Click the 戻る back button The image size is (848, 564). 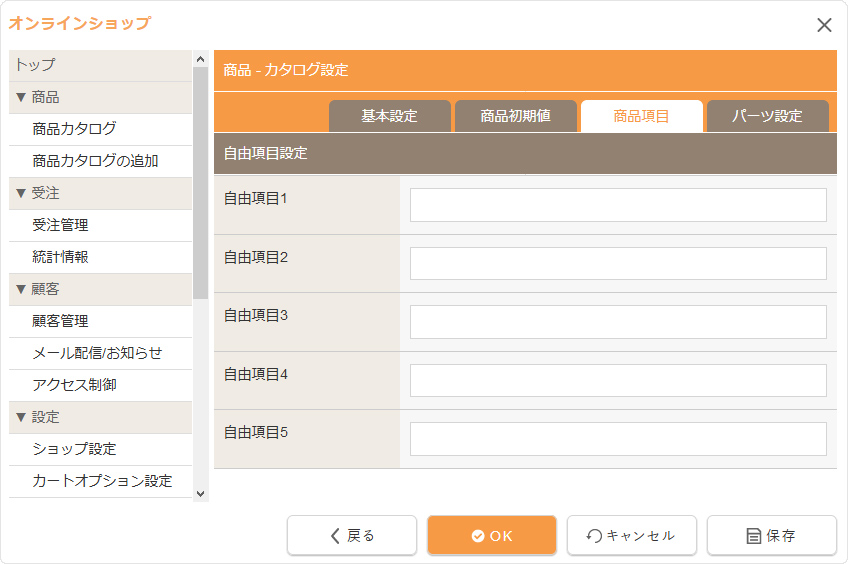[x=352, y=535]
